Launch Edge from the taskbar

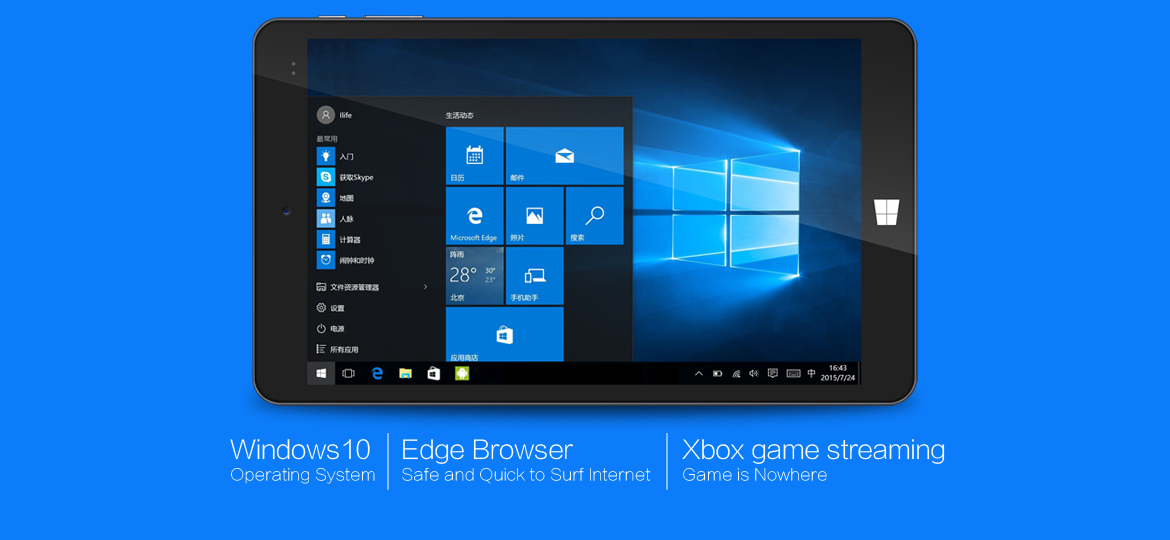pyautogui.click(x=377, y=374)
